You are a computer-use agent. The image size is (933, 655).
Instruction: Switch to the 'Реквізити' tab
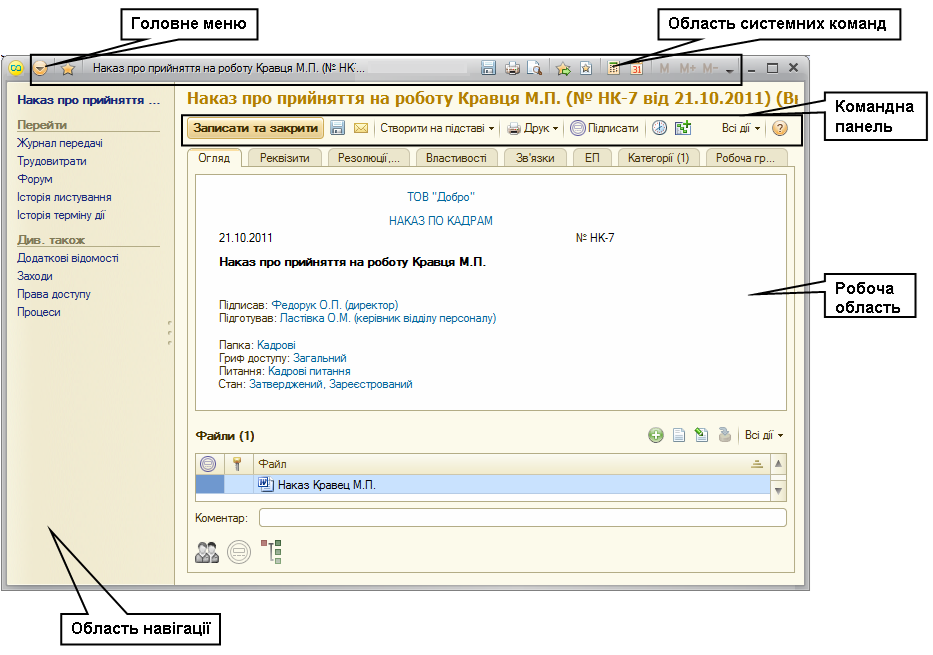point(284,158)
